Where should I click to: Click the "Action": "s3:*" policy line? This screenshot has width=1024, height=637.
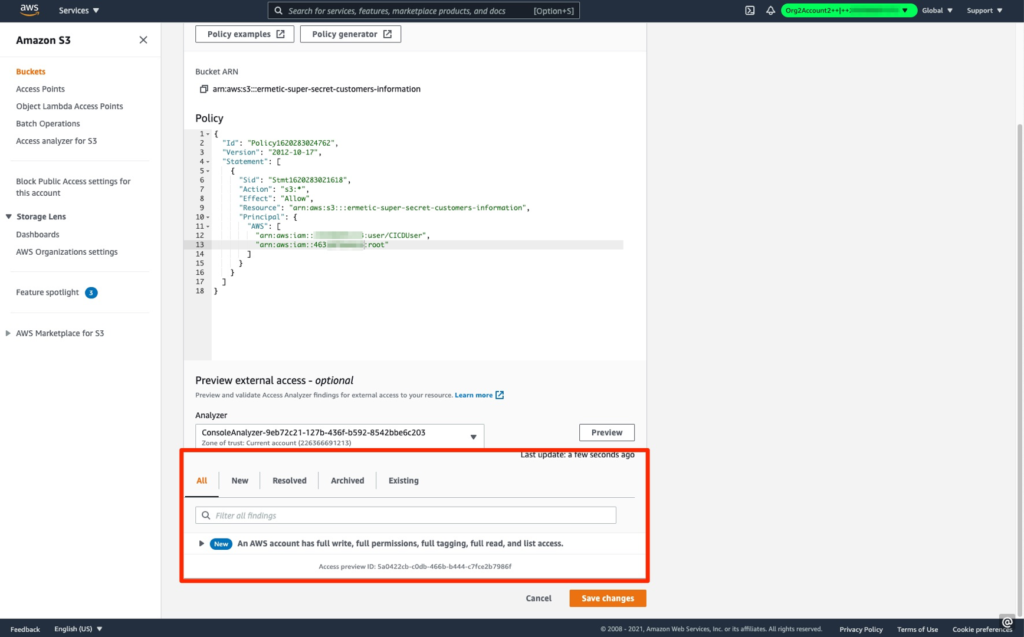[x=274, y=189]
